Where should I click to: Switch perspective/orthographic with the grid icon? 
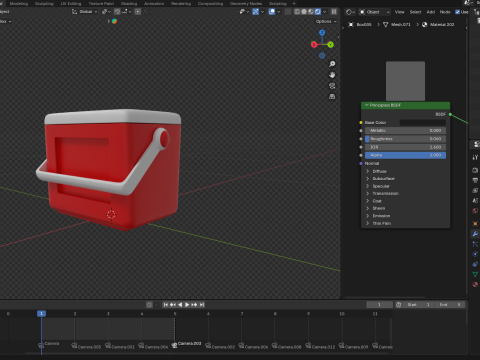332,97
